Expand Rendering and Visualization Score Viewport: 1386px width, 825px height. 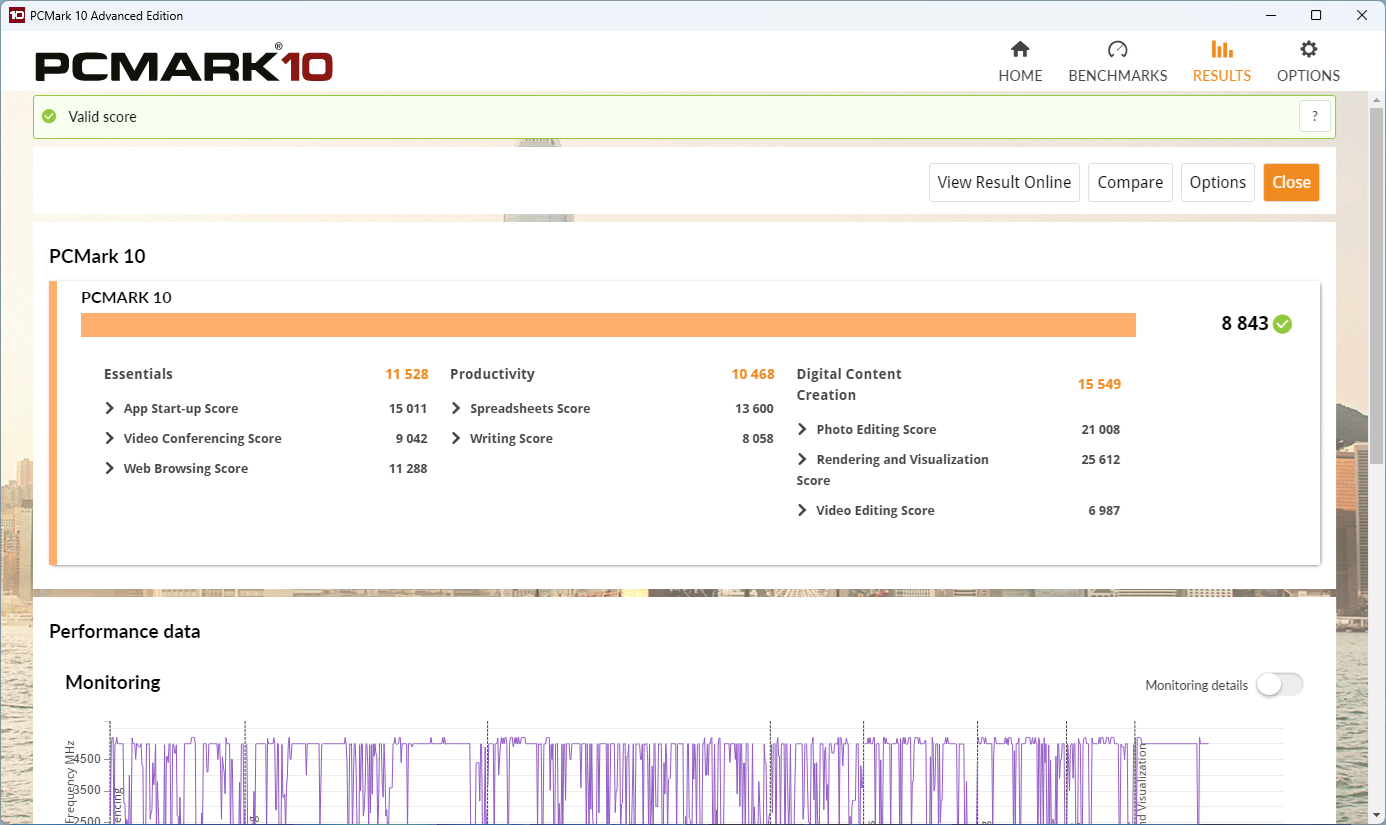(802, 459)
